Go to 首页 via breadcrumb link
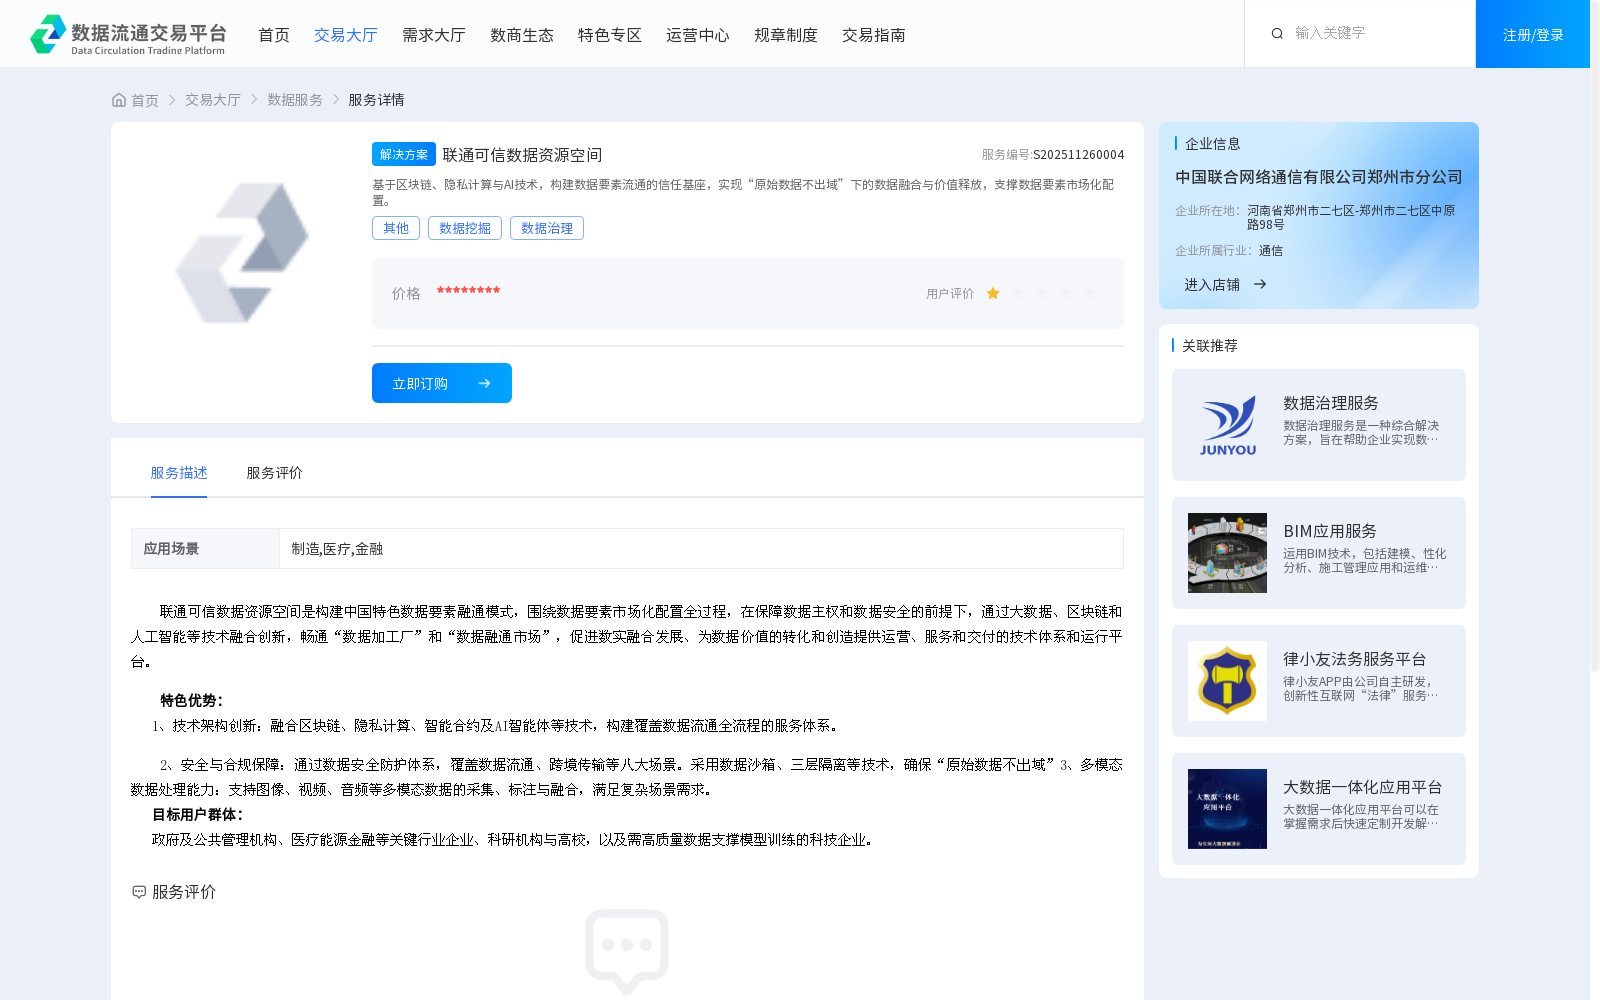 [x=145, y=100]
